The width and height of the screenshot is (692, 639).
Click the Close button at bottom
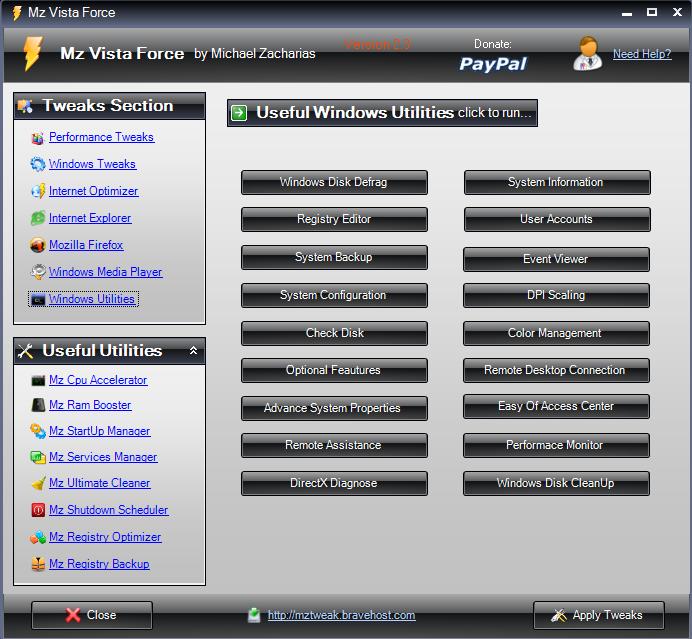[92, 615]
